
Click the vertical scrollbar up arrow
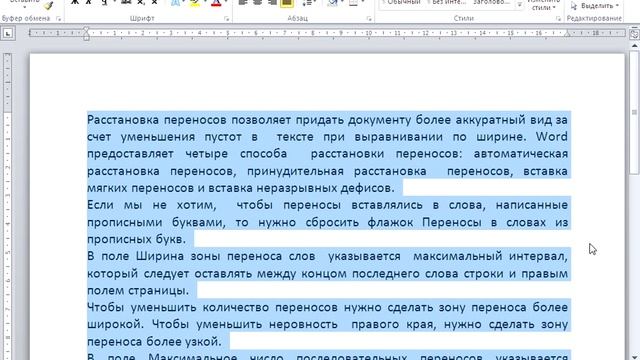[634, 47]
